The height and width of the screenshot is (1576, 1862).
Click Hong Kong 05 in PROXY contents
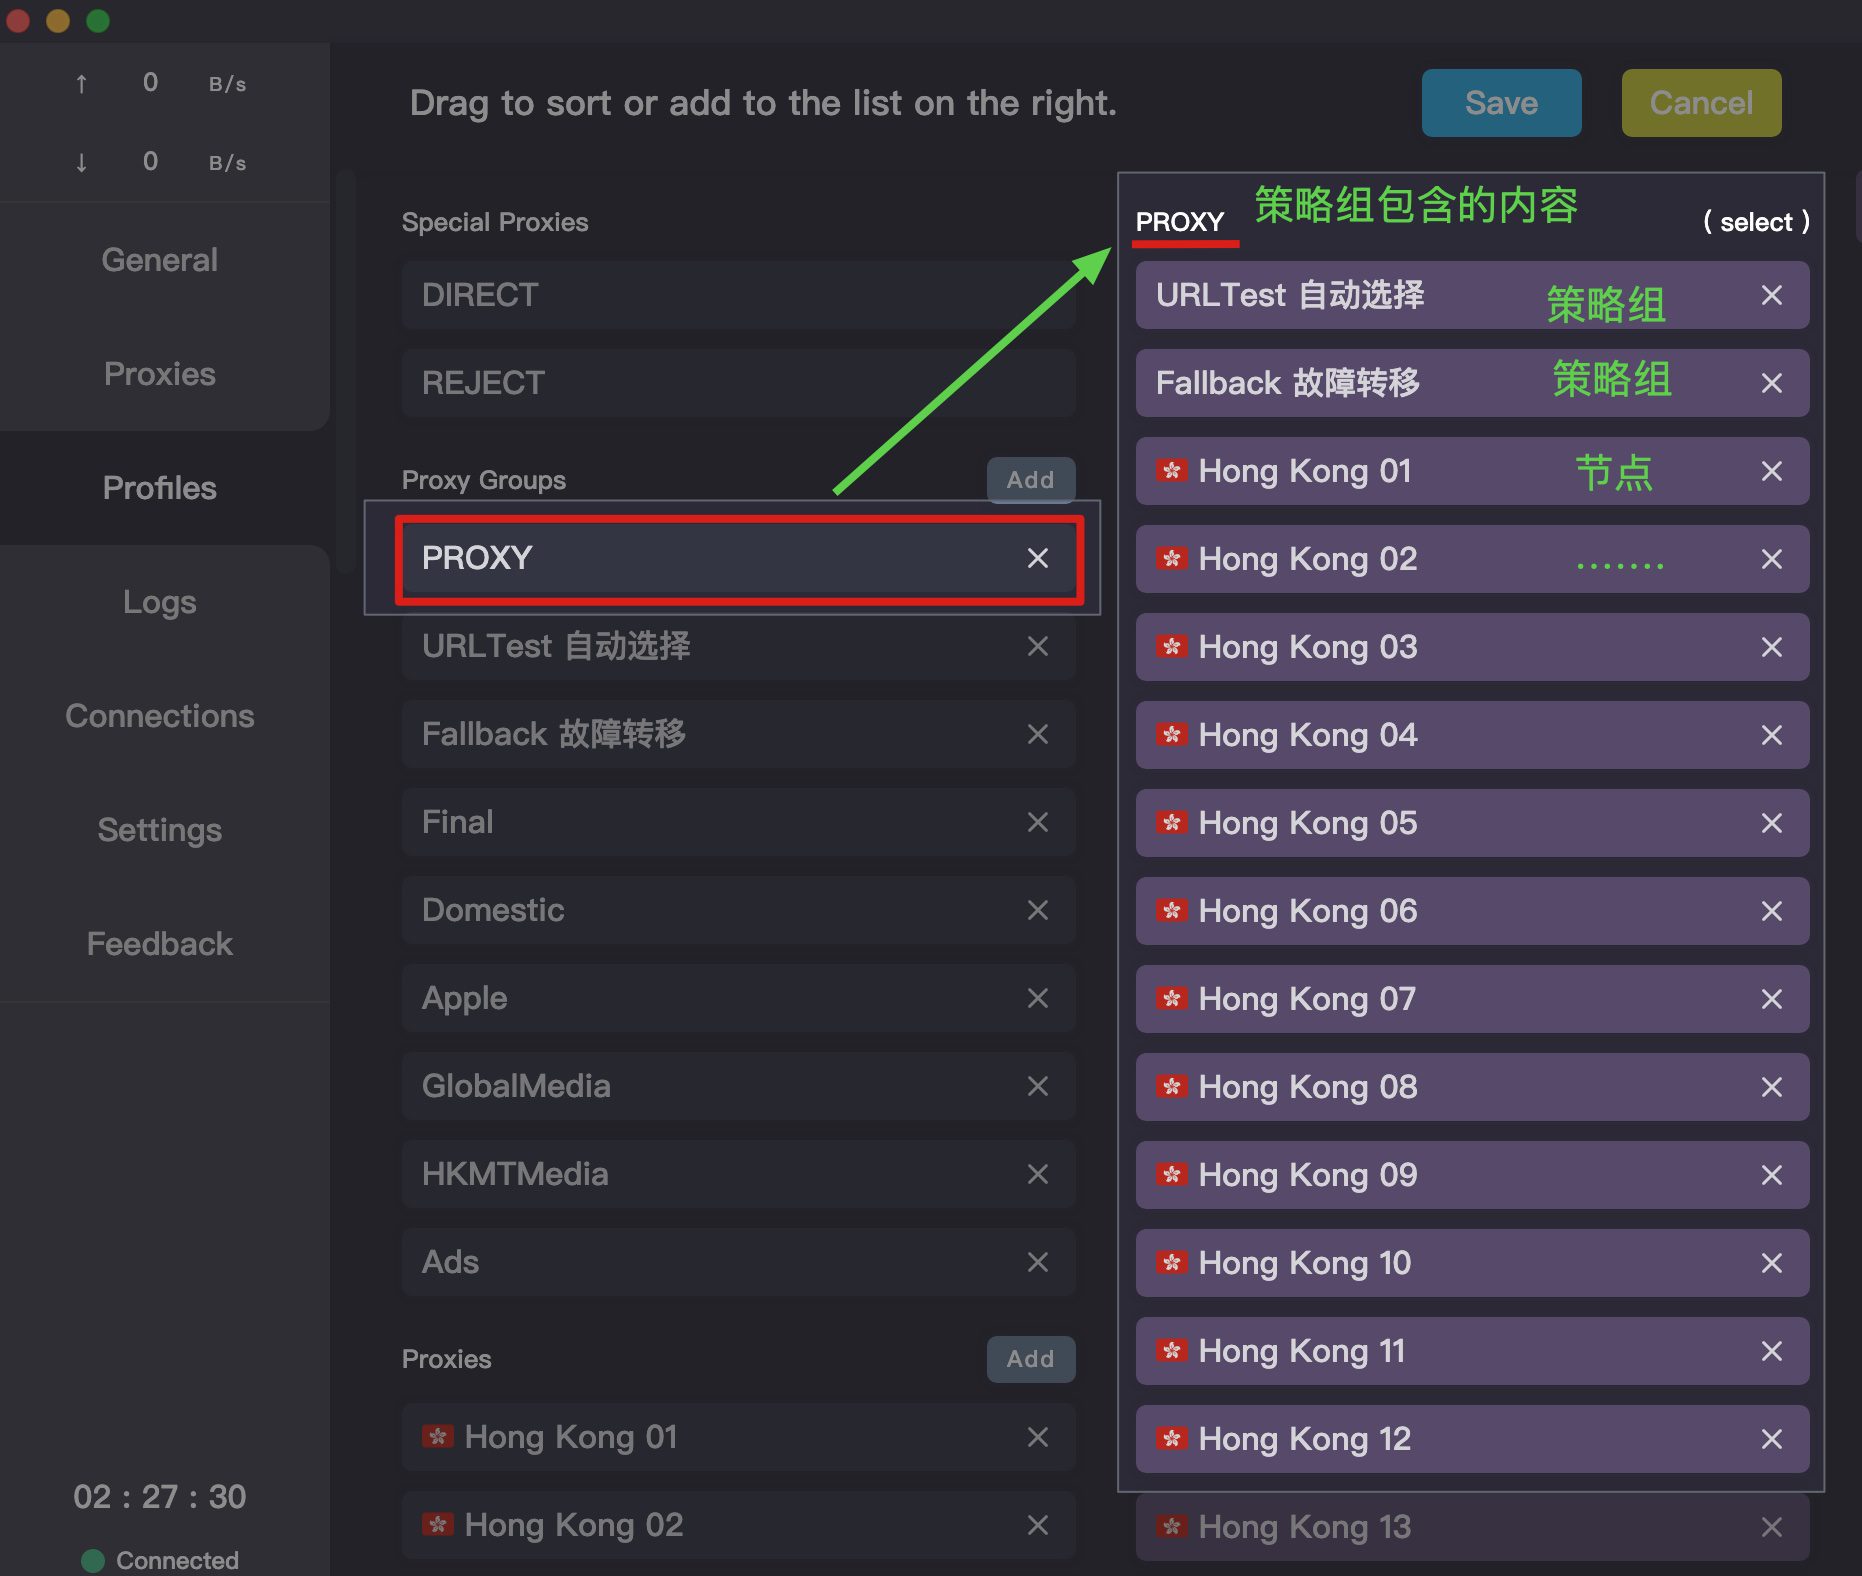click(1472, 823)
